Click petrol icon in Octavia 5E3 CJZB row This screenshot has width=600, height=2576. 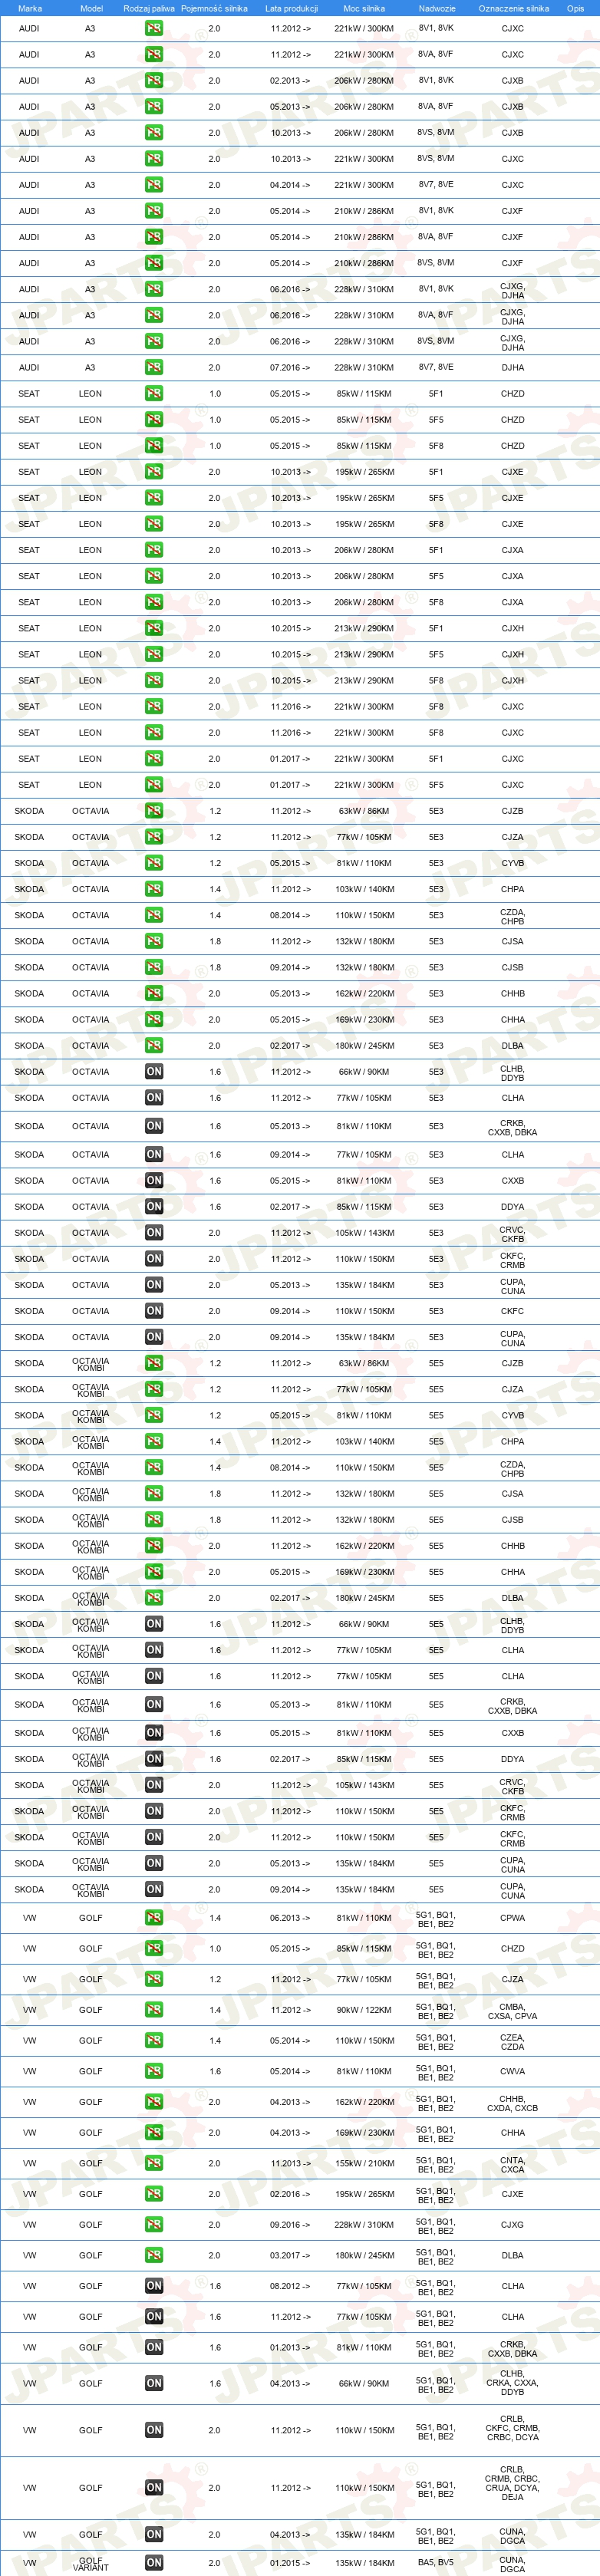coord(154,811)
